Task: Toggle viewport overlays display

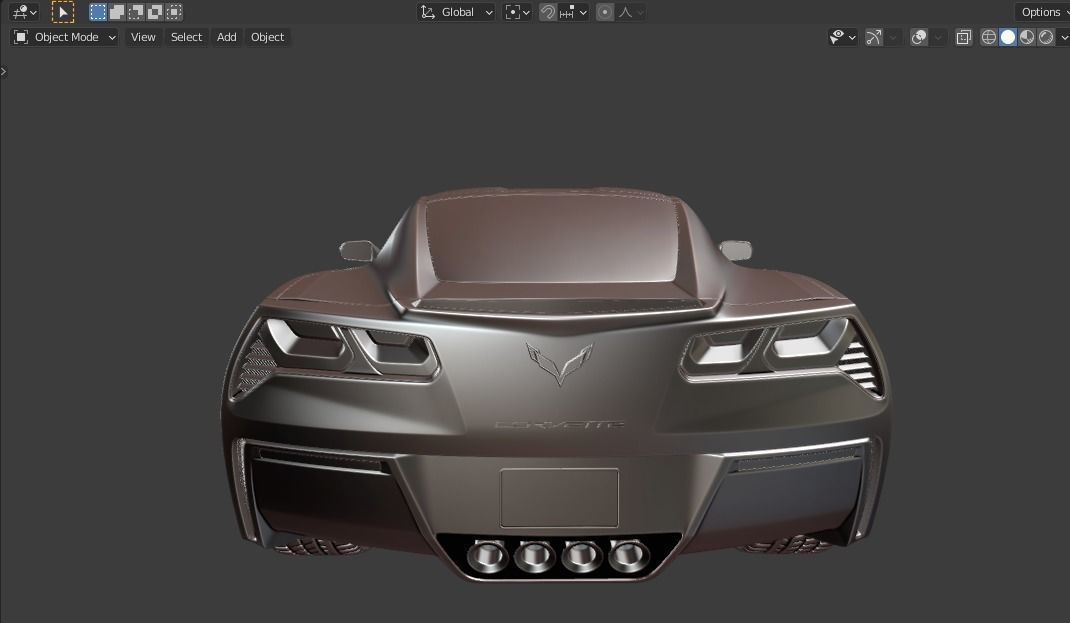Action: 919,37
